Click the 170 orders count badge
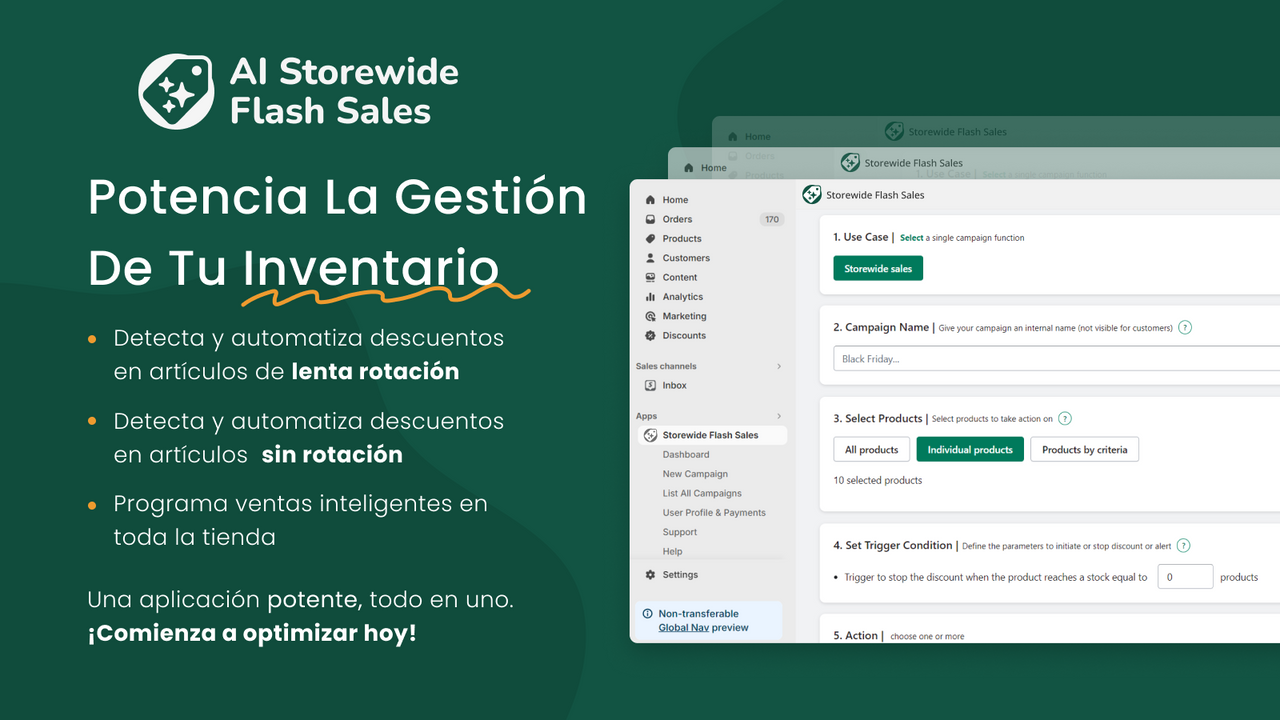 tap(771, 220)
